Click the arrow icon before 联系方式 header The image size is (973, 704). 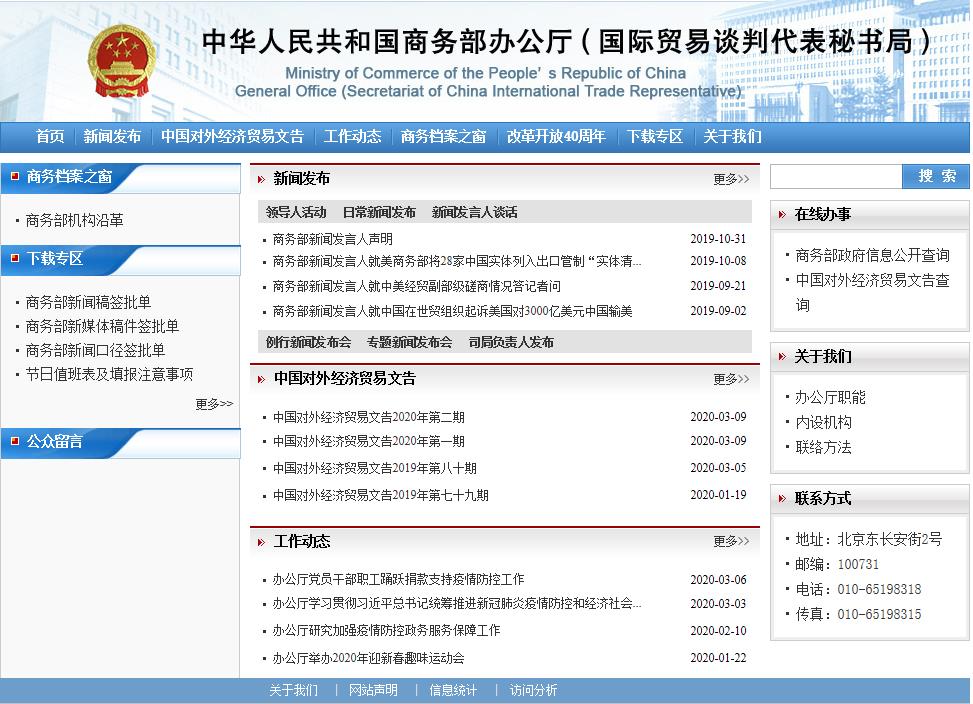[x=784, y=497]
